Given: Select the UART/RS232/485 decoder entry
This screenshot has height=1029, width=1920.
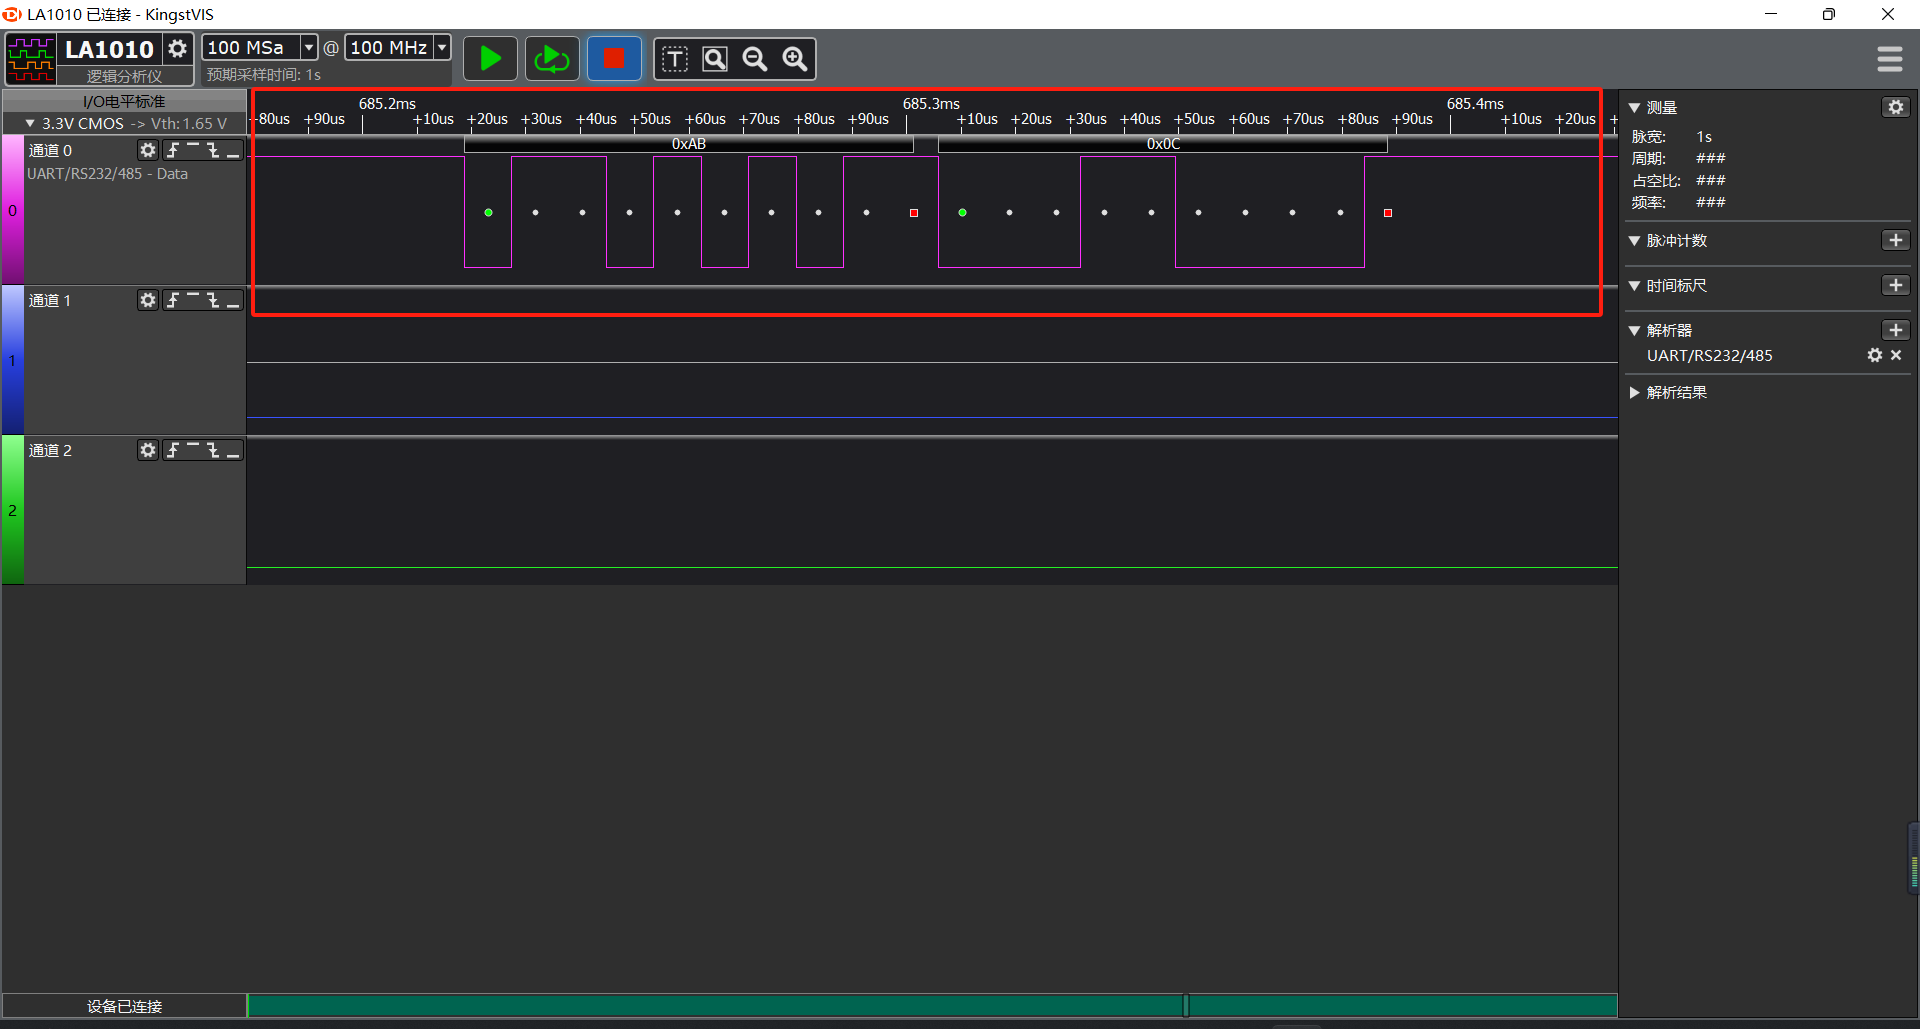Looking at the screenshot, I should click(x=1710, y=356).
